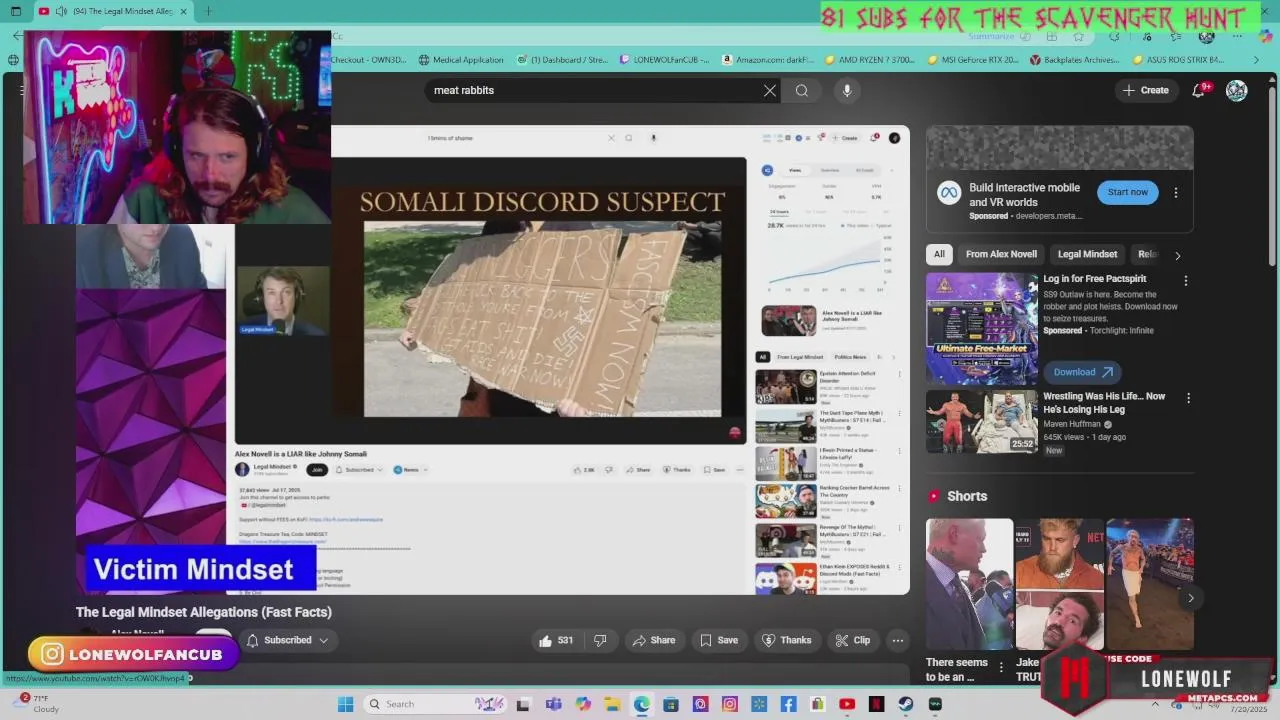Open File Explorer from the taskbar
This screenshot has width=1280, height=720.
coord(612,704)
